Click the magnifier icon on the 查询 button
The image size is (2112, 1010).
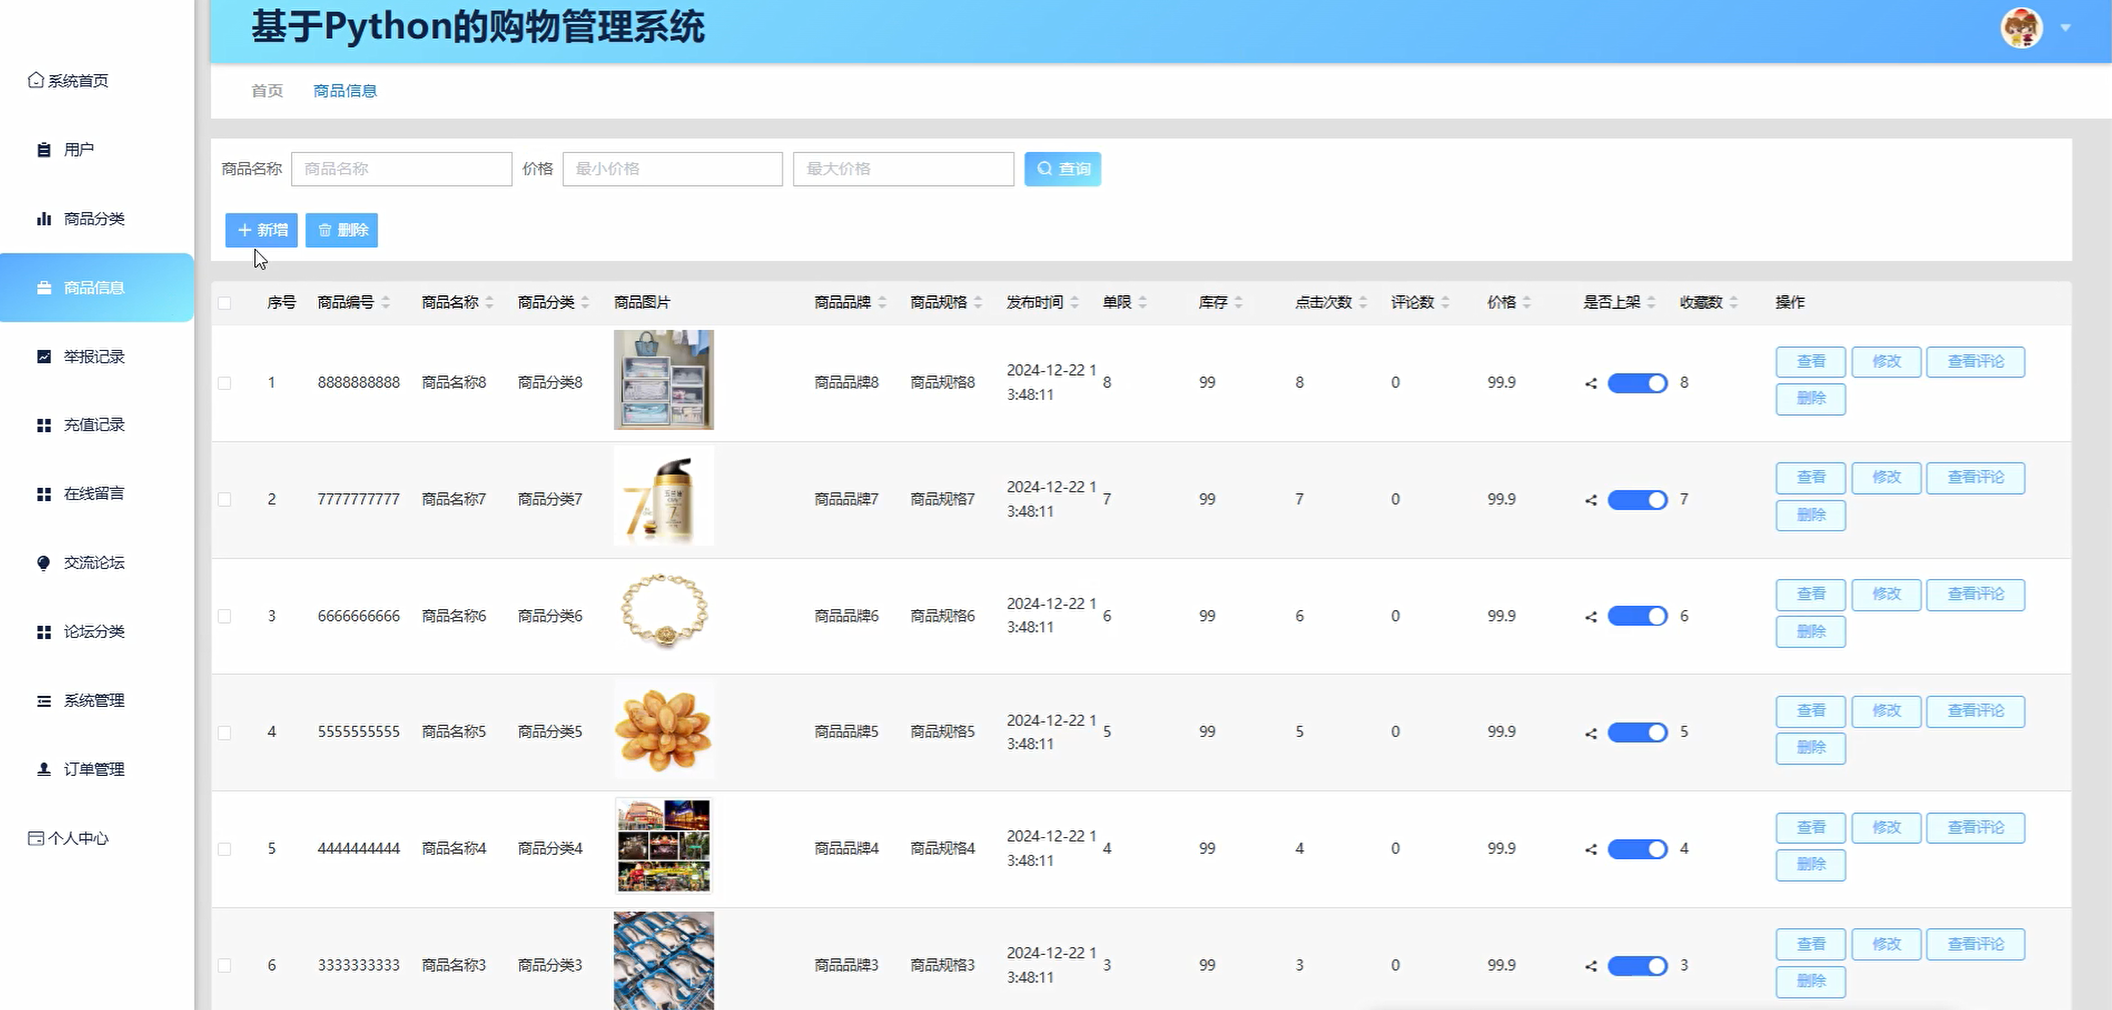tap(1043, 169)
